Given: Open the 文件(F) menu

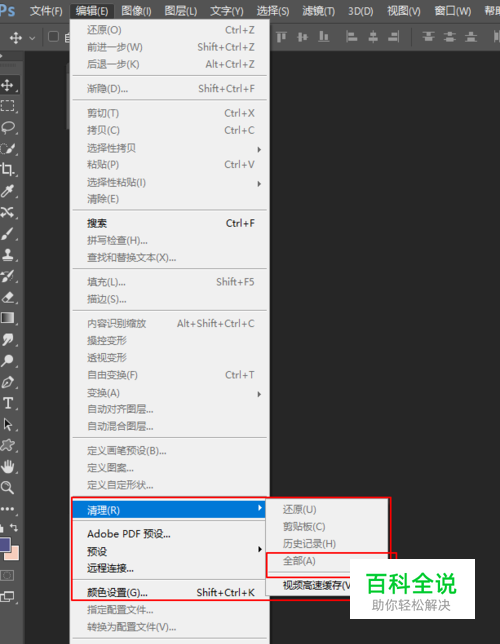Looking at the screenshot, I should click(x=46, y=11).
